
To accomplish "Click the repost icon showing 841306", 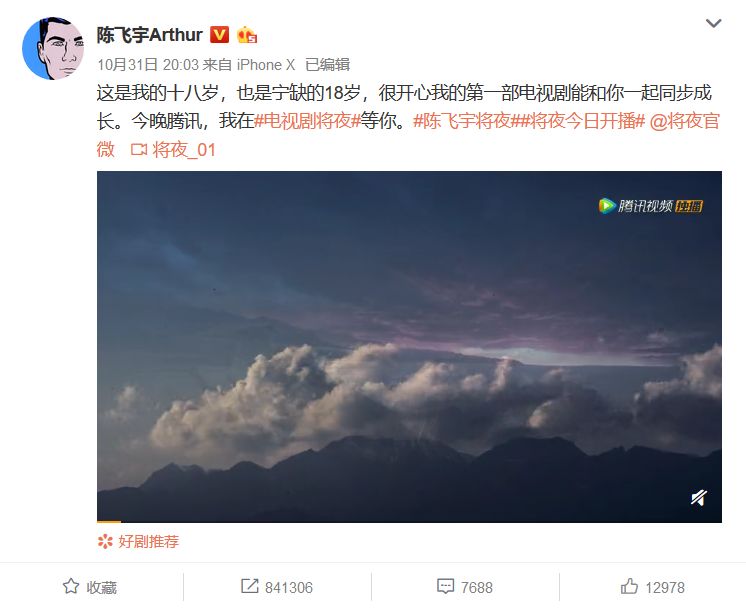I will [x=249, y=586].
